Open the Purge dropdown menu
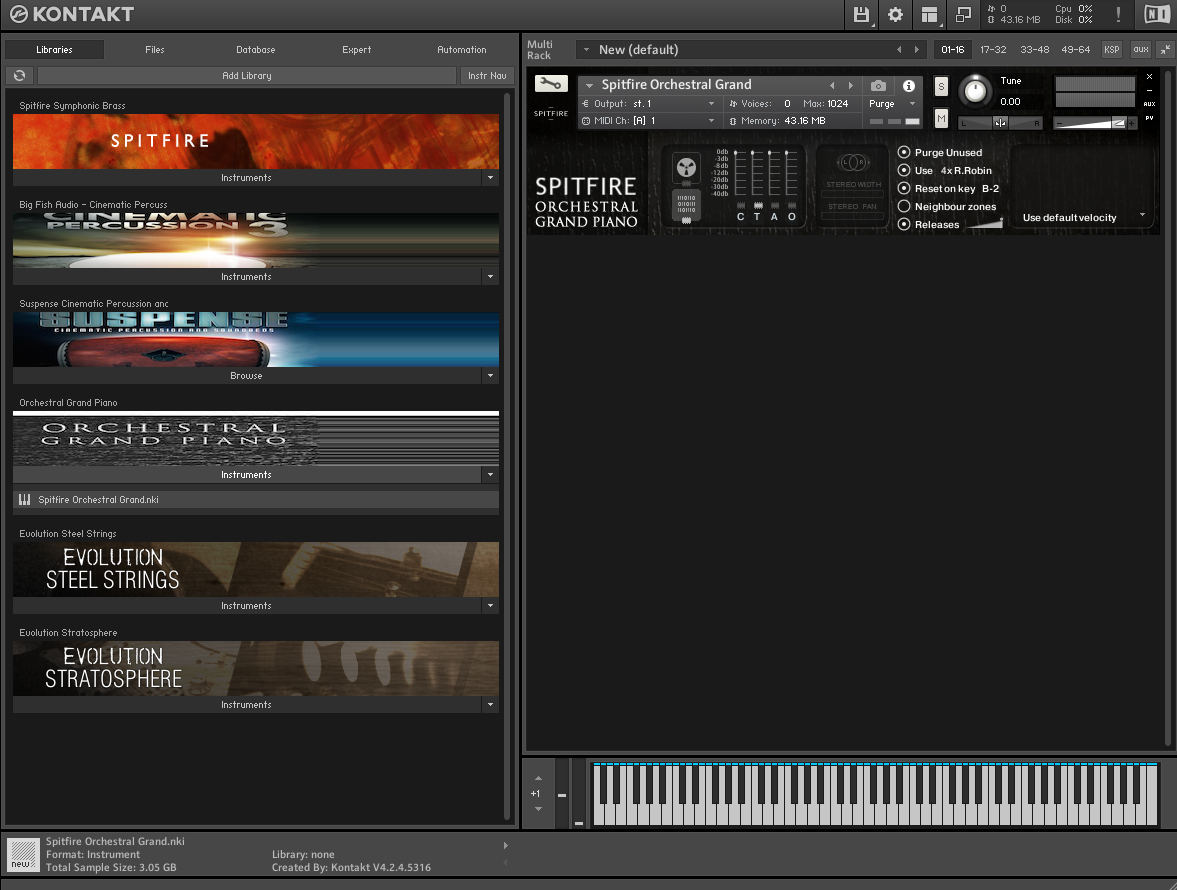The width and height of the screenshot is (1177, 890). pos(893,104)
